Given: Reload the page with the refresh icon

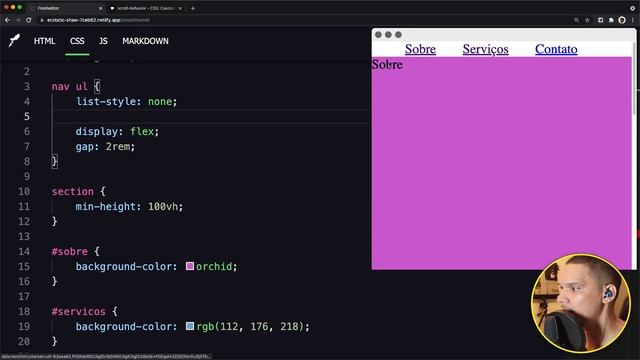Looking at the screenshot, I should click(29, 20).
